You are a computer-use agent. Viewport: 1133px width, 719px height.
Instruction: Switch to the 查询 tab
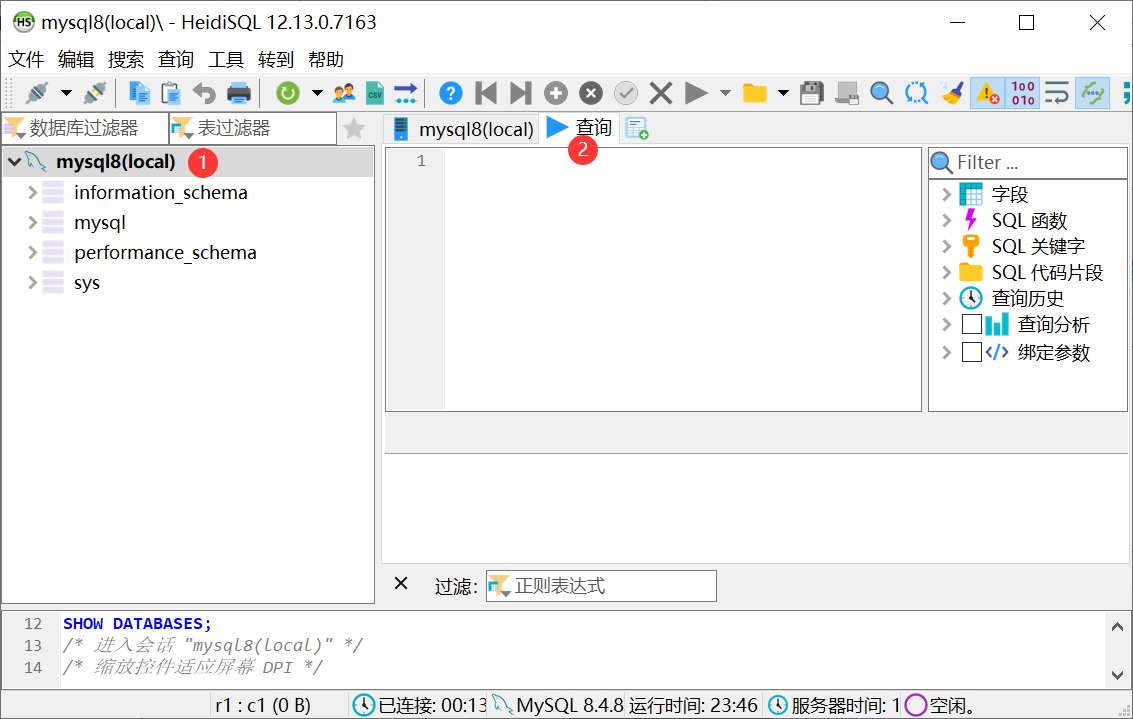(580, 128)
